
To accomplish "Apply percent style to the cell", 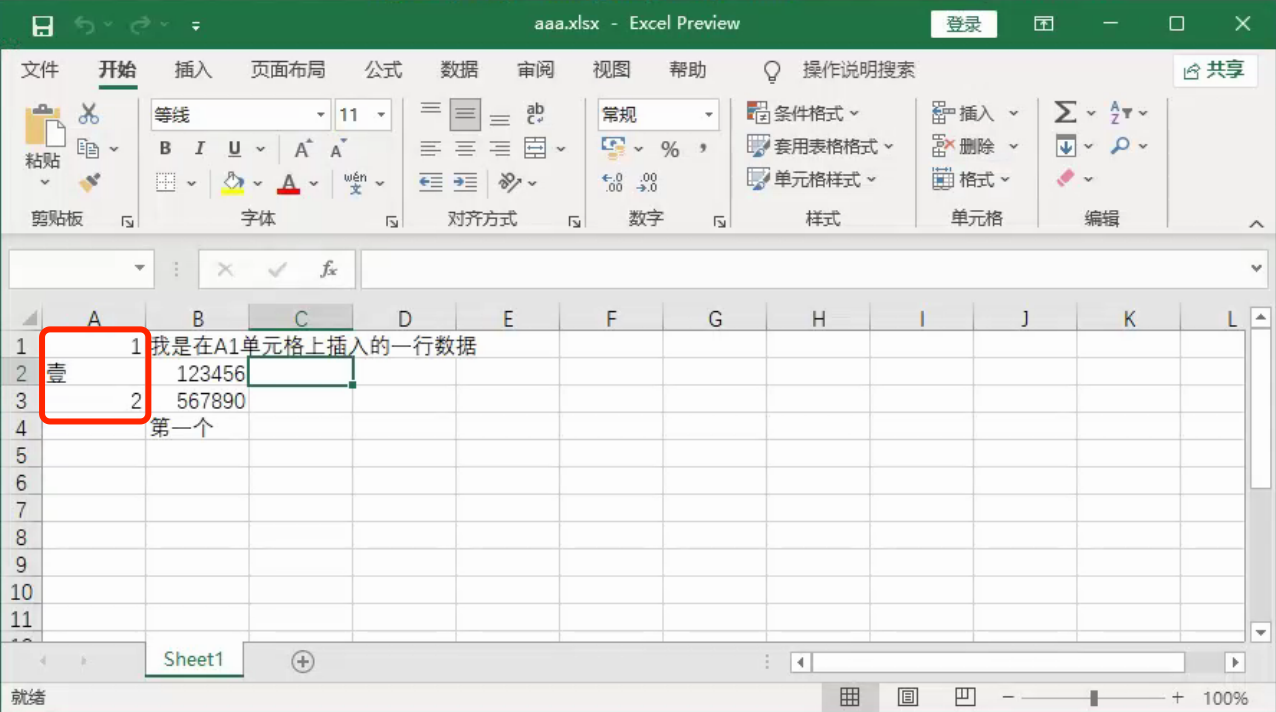I will pos(669,149).
